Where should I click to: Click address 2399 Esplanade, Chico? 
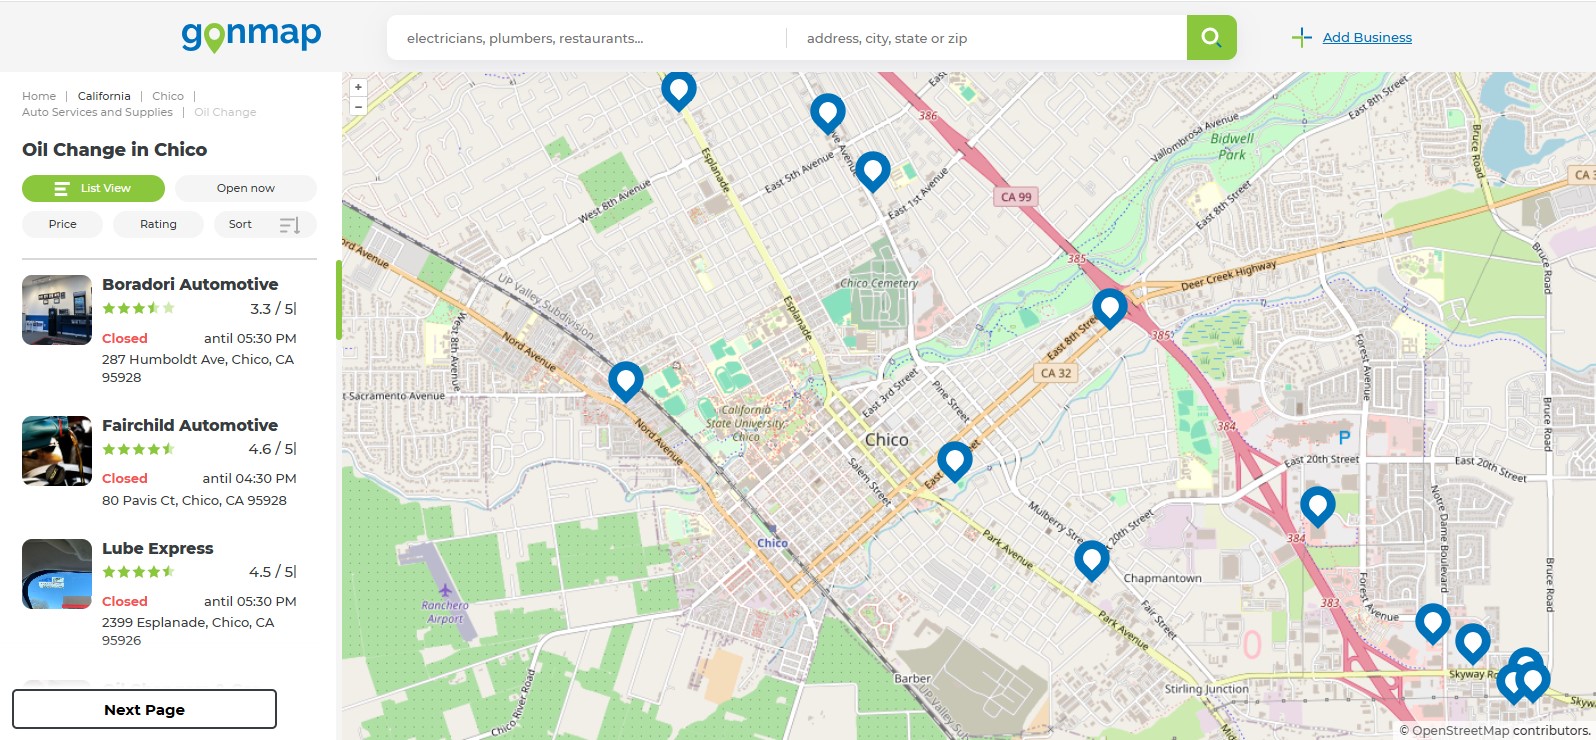188,631
